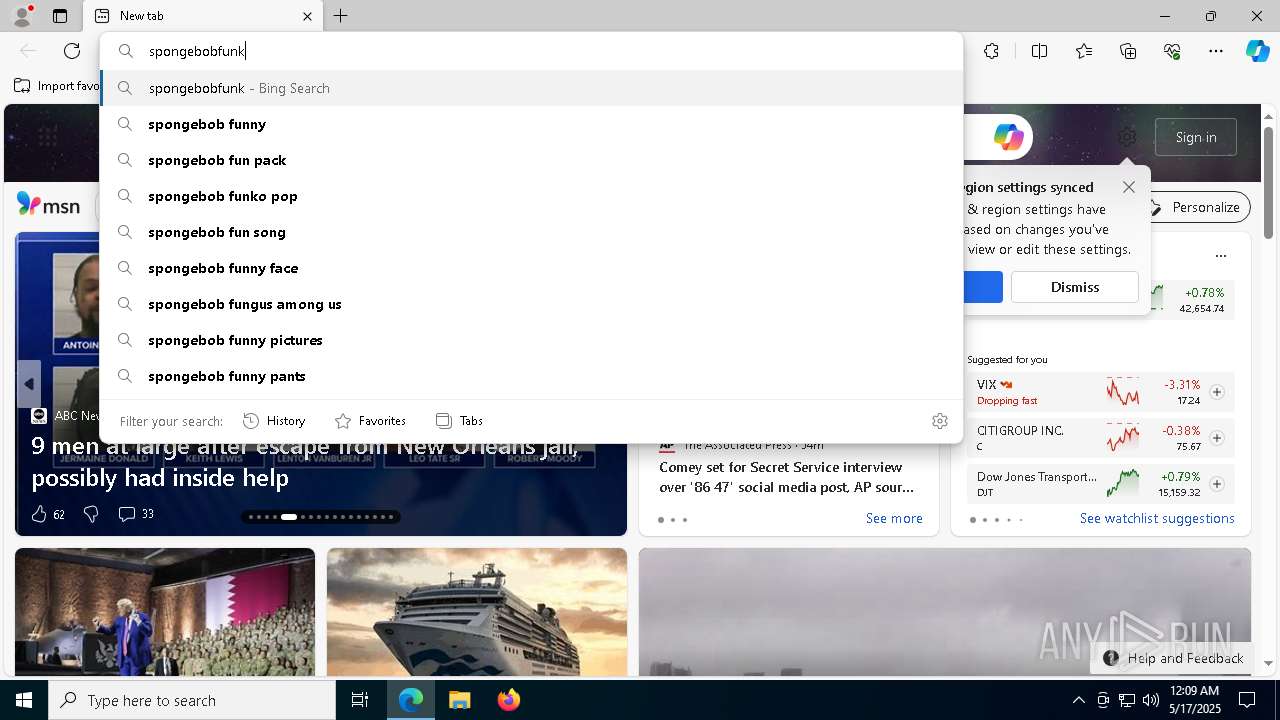Open Import favorites bookmark item
The height and width of the screenshot is (720, 1280).
coord(57,86)
